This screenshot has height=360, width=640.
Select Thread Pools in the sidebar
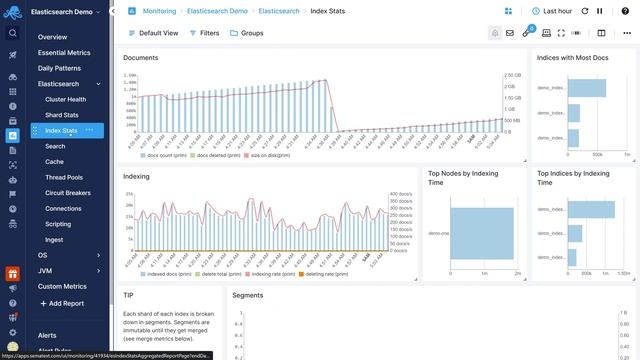click(x=64, y=177)
